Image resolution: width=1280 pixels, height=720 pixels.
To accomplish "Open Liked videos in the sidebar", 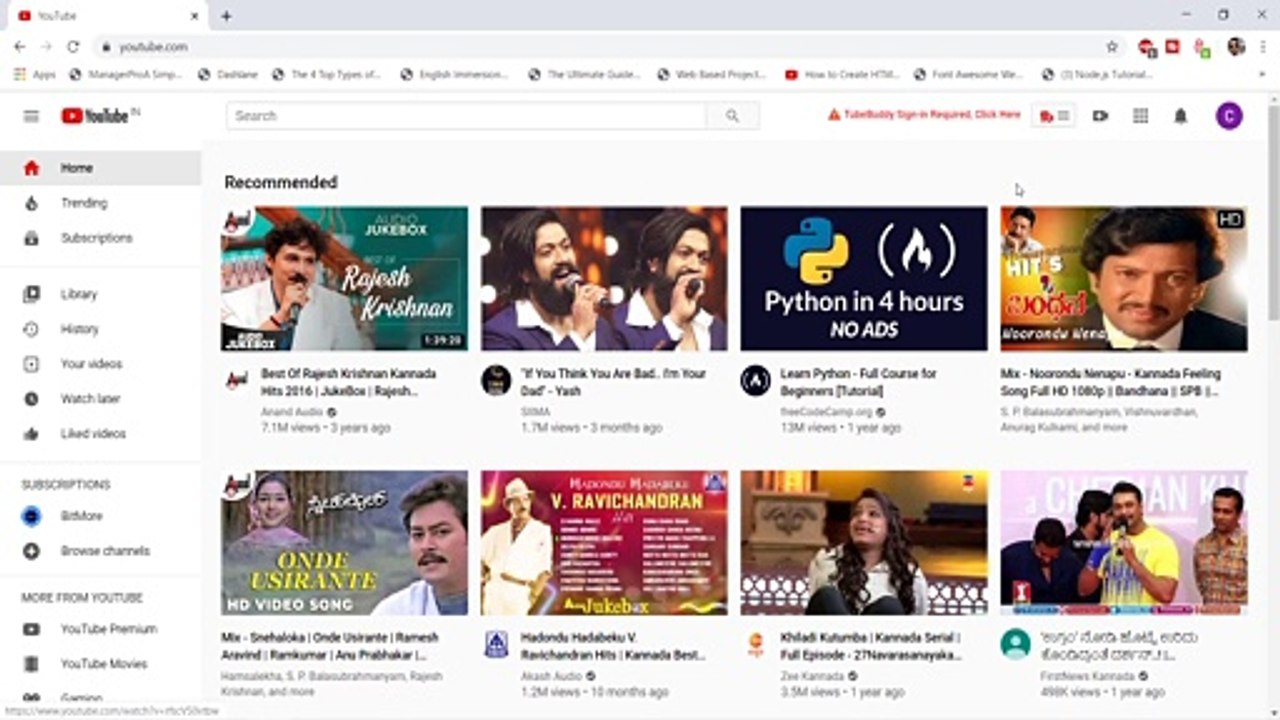I will pyautogui.click(x=100, y=434).
